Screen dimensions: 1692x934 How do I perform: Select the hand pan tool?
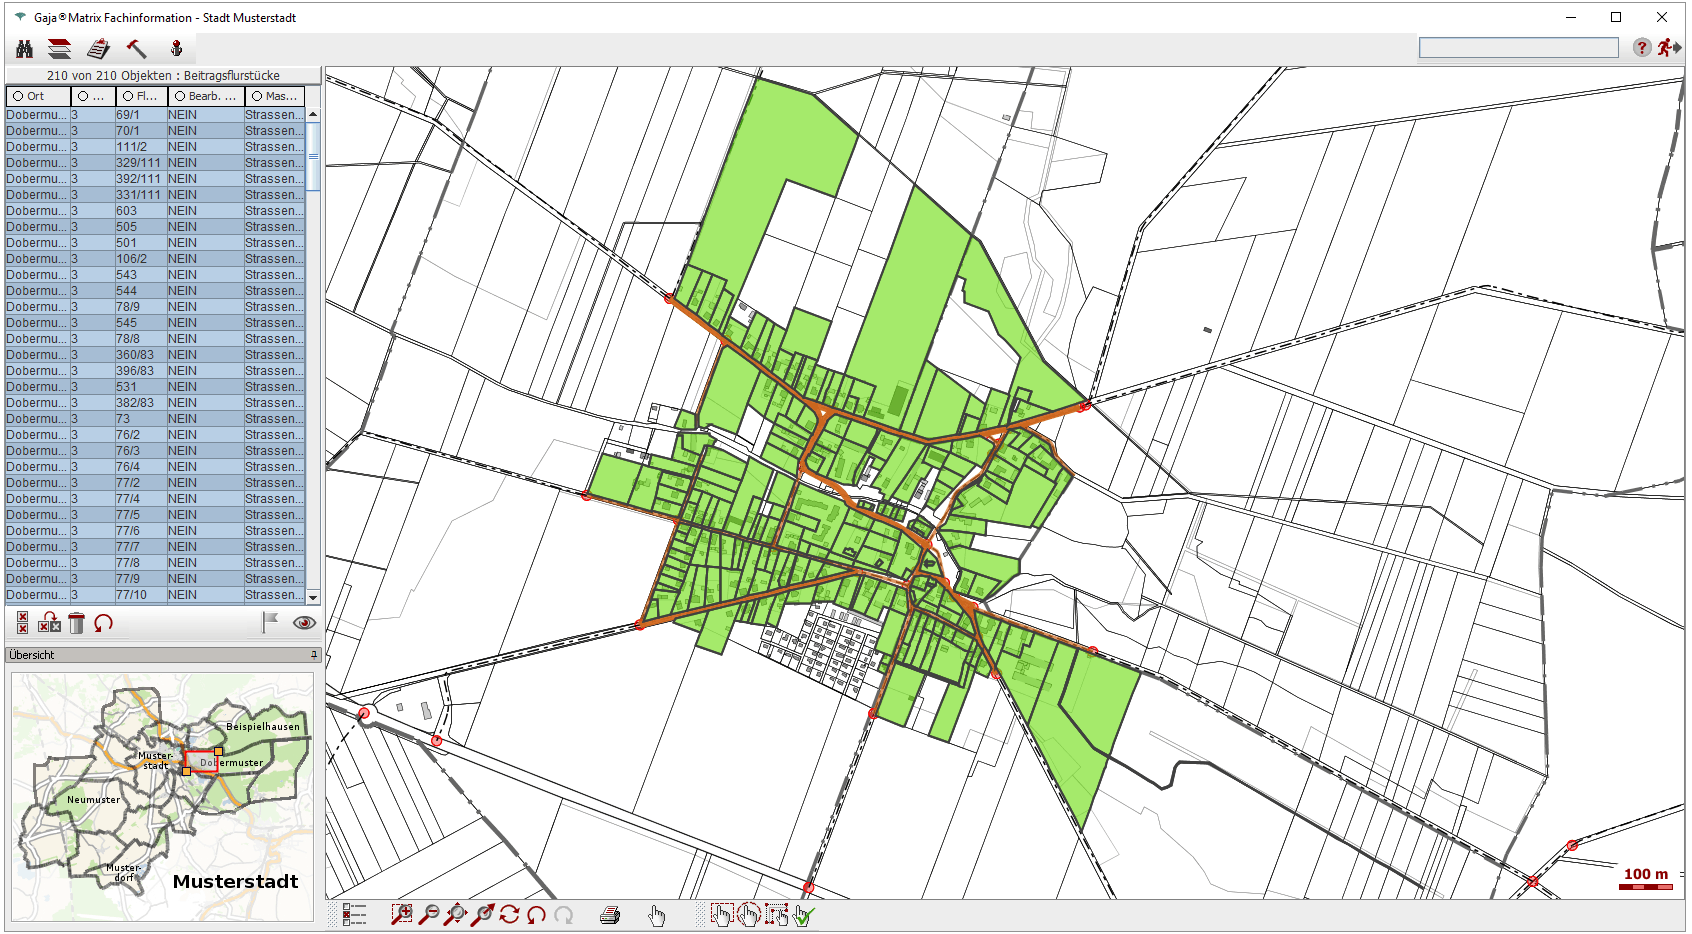[x=656, y=915]
